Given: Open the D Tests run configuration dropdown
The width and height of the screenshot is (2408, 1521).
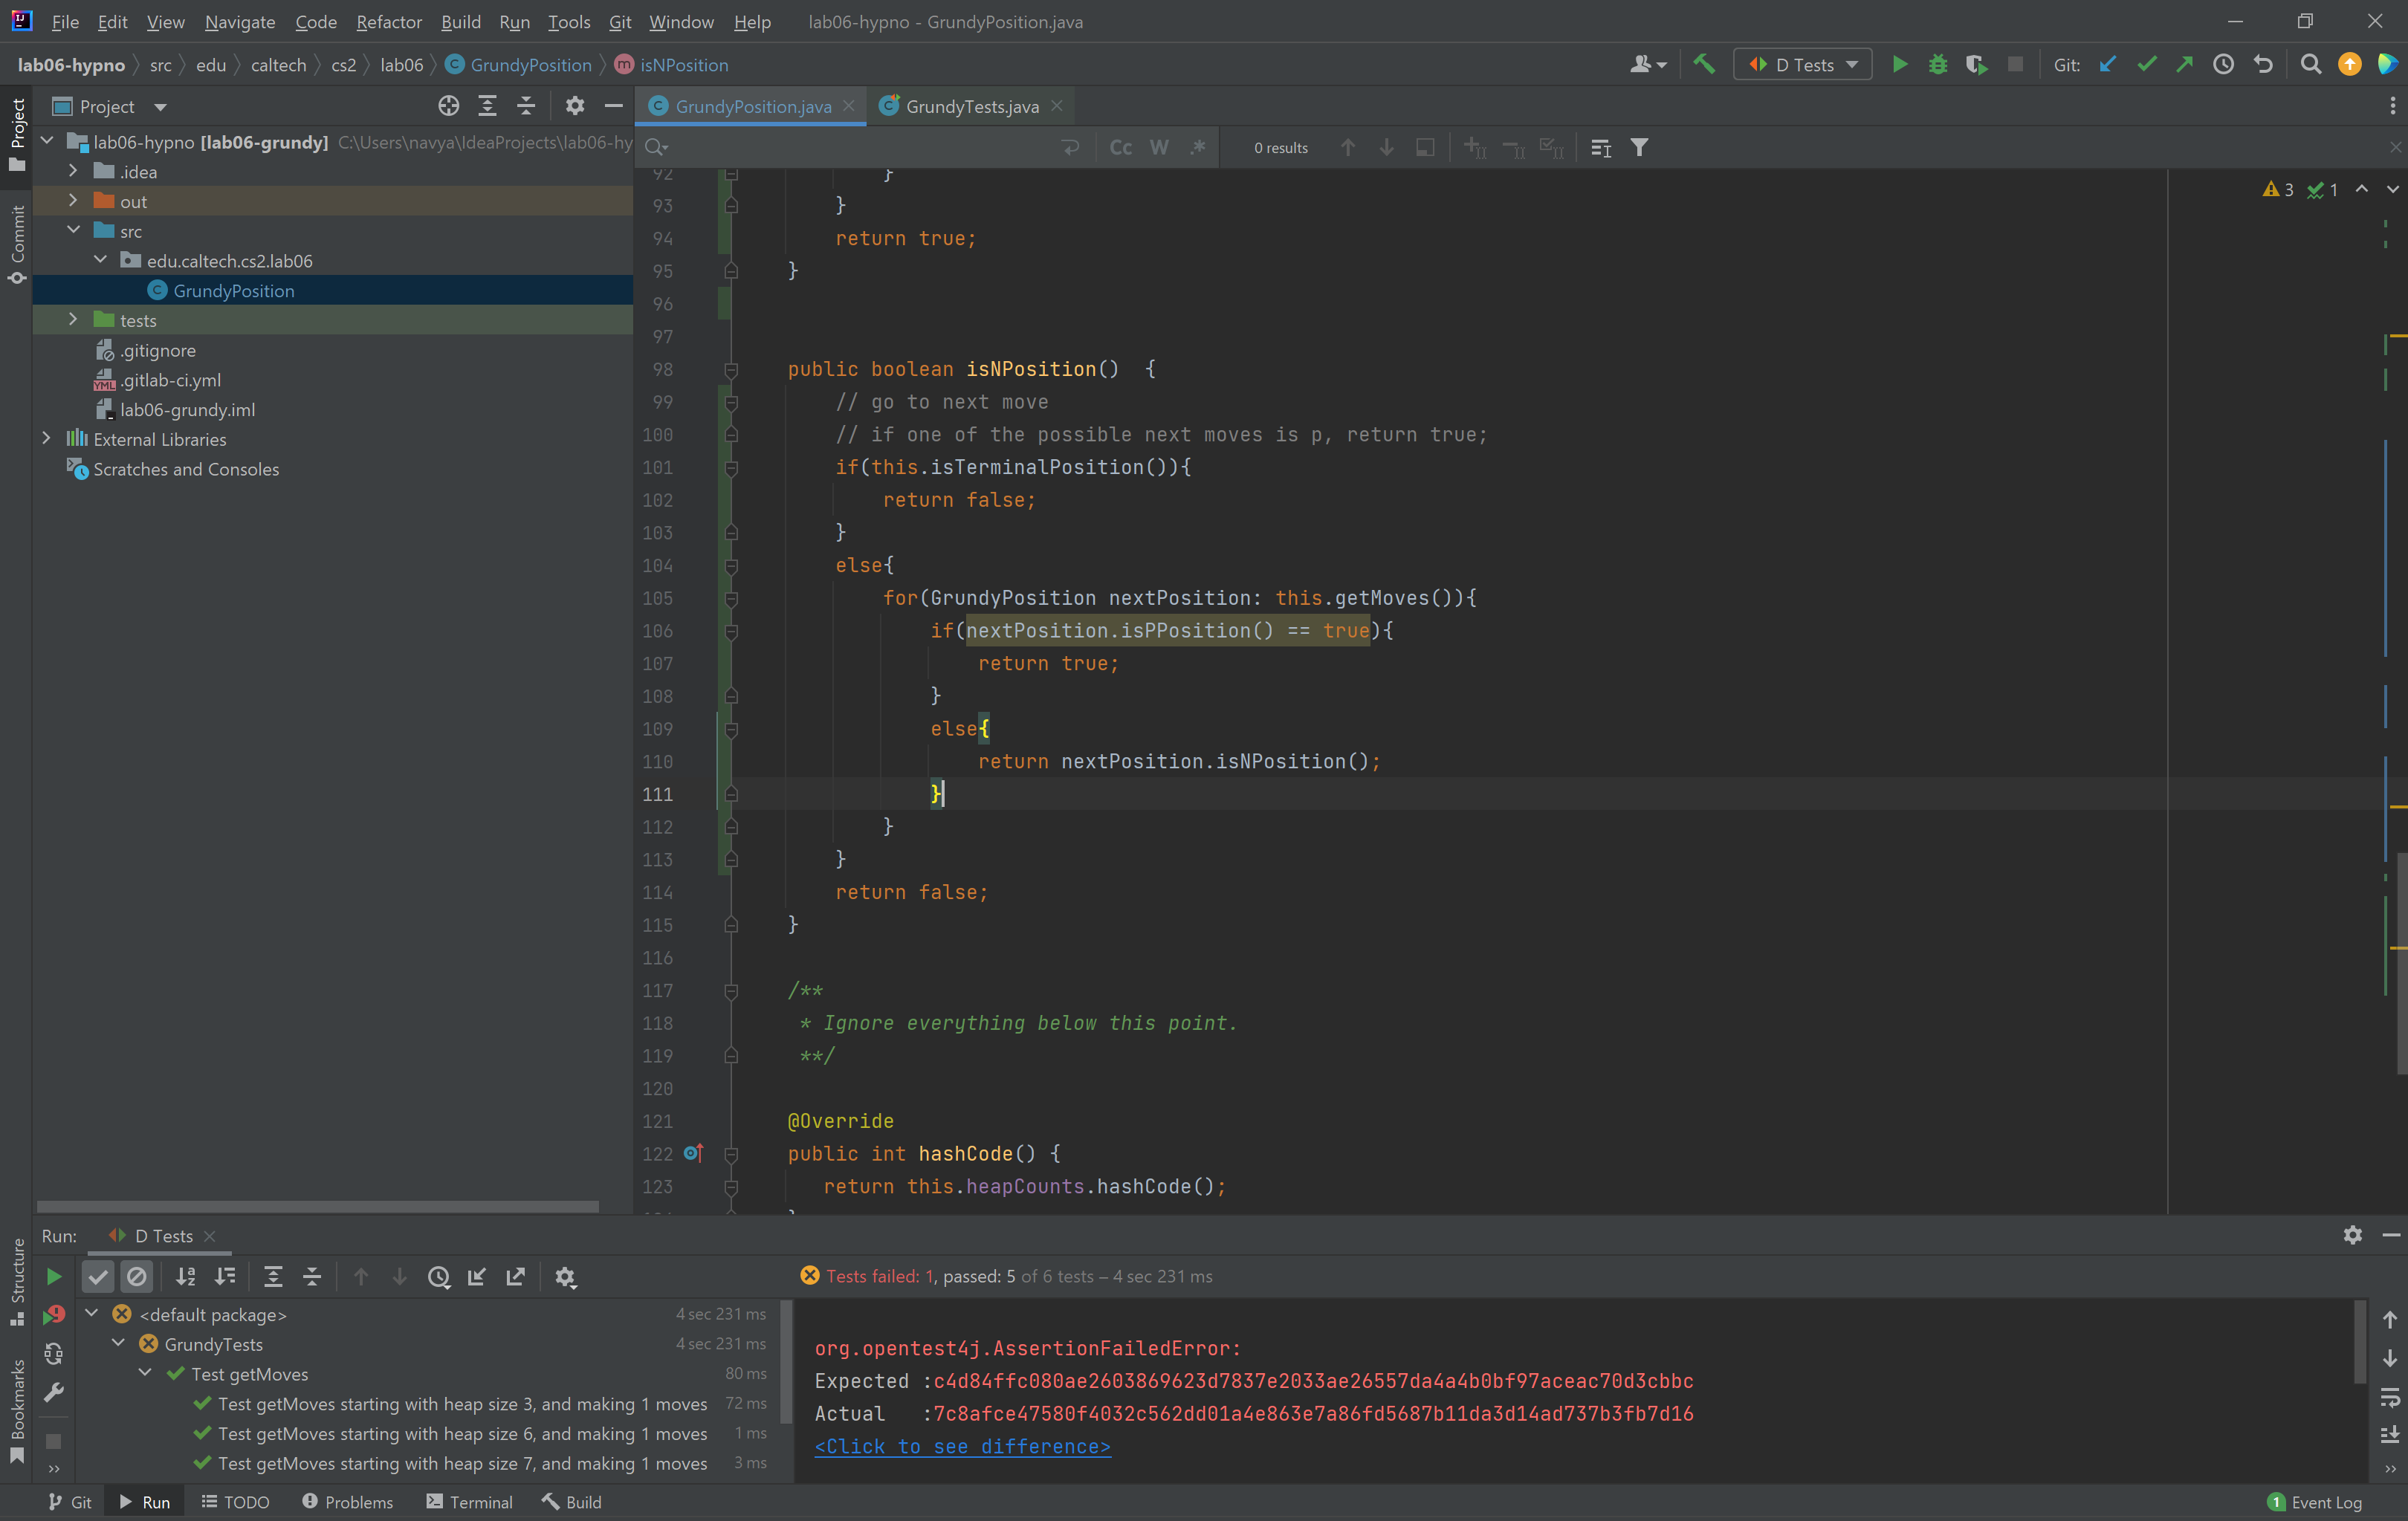Looking at the screenshot, I should [1803, 65].
